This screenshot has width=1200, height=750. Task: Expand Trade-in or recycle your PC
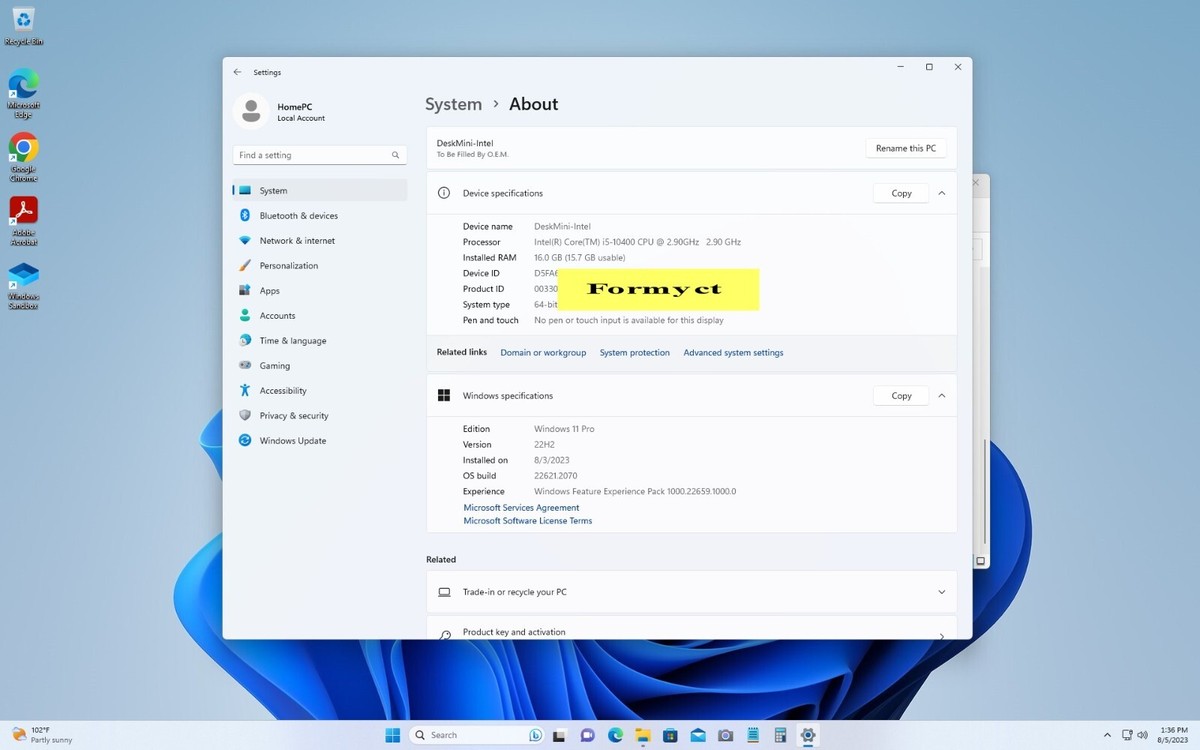[941, 592]
